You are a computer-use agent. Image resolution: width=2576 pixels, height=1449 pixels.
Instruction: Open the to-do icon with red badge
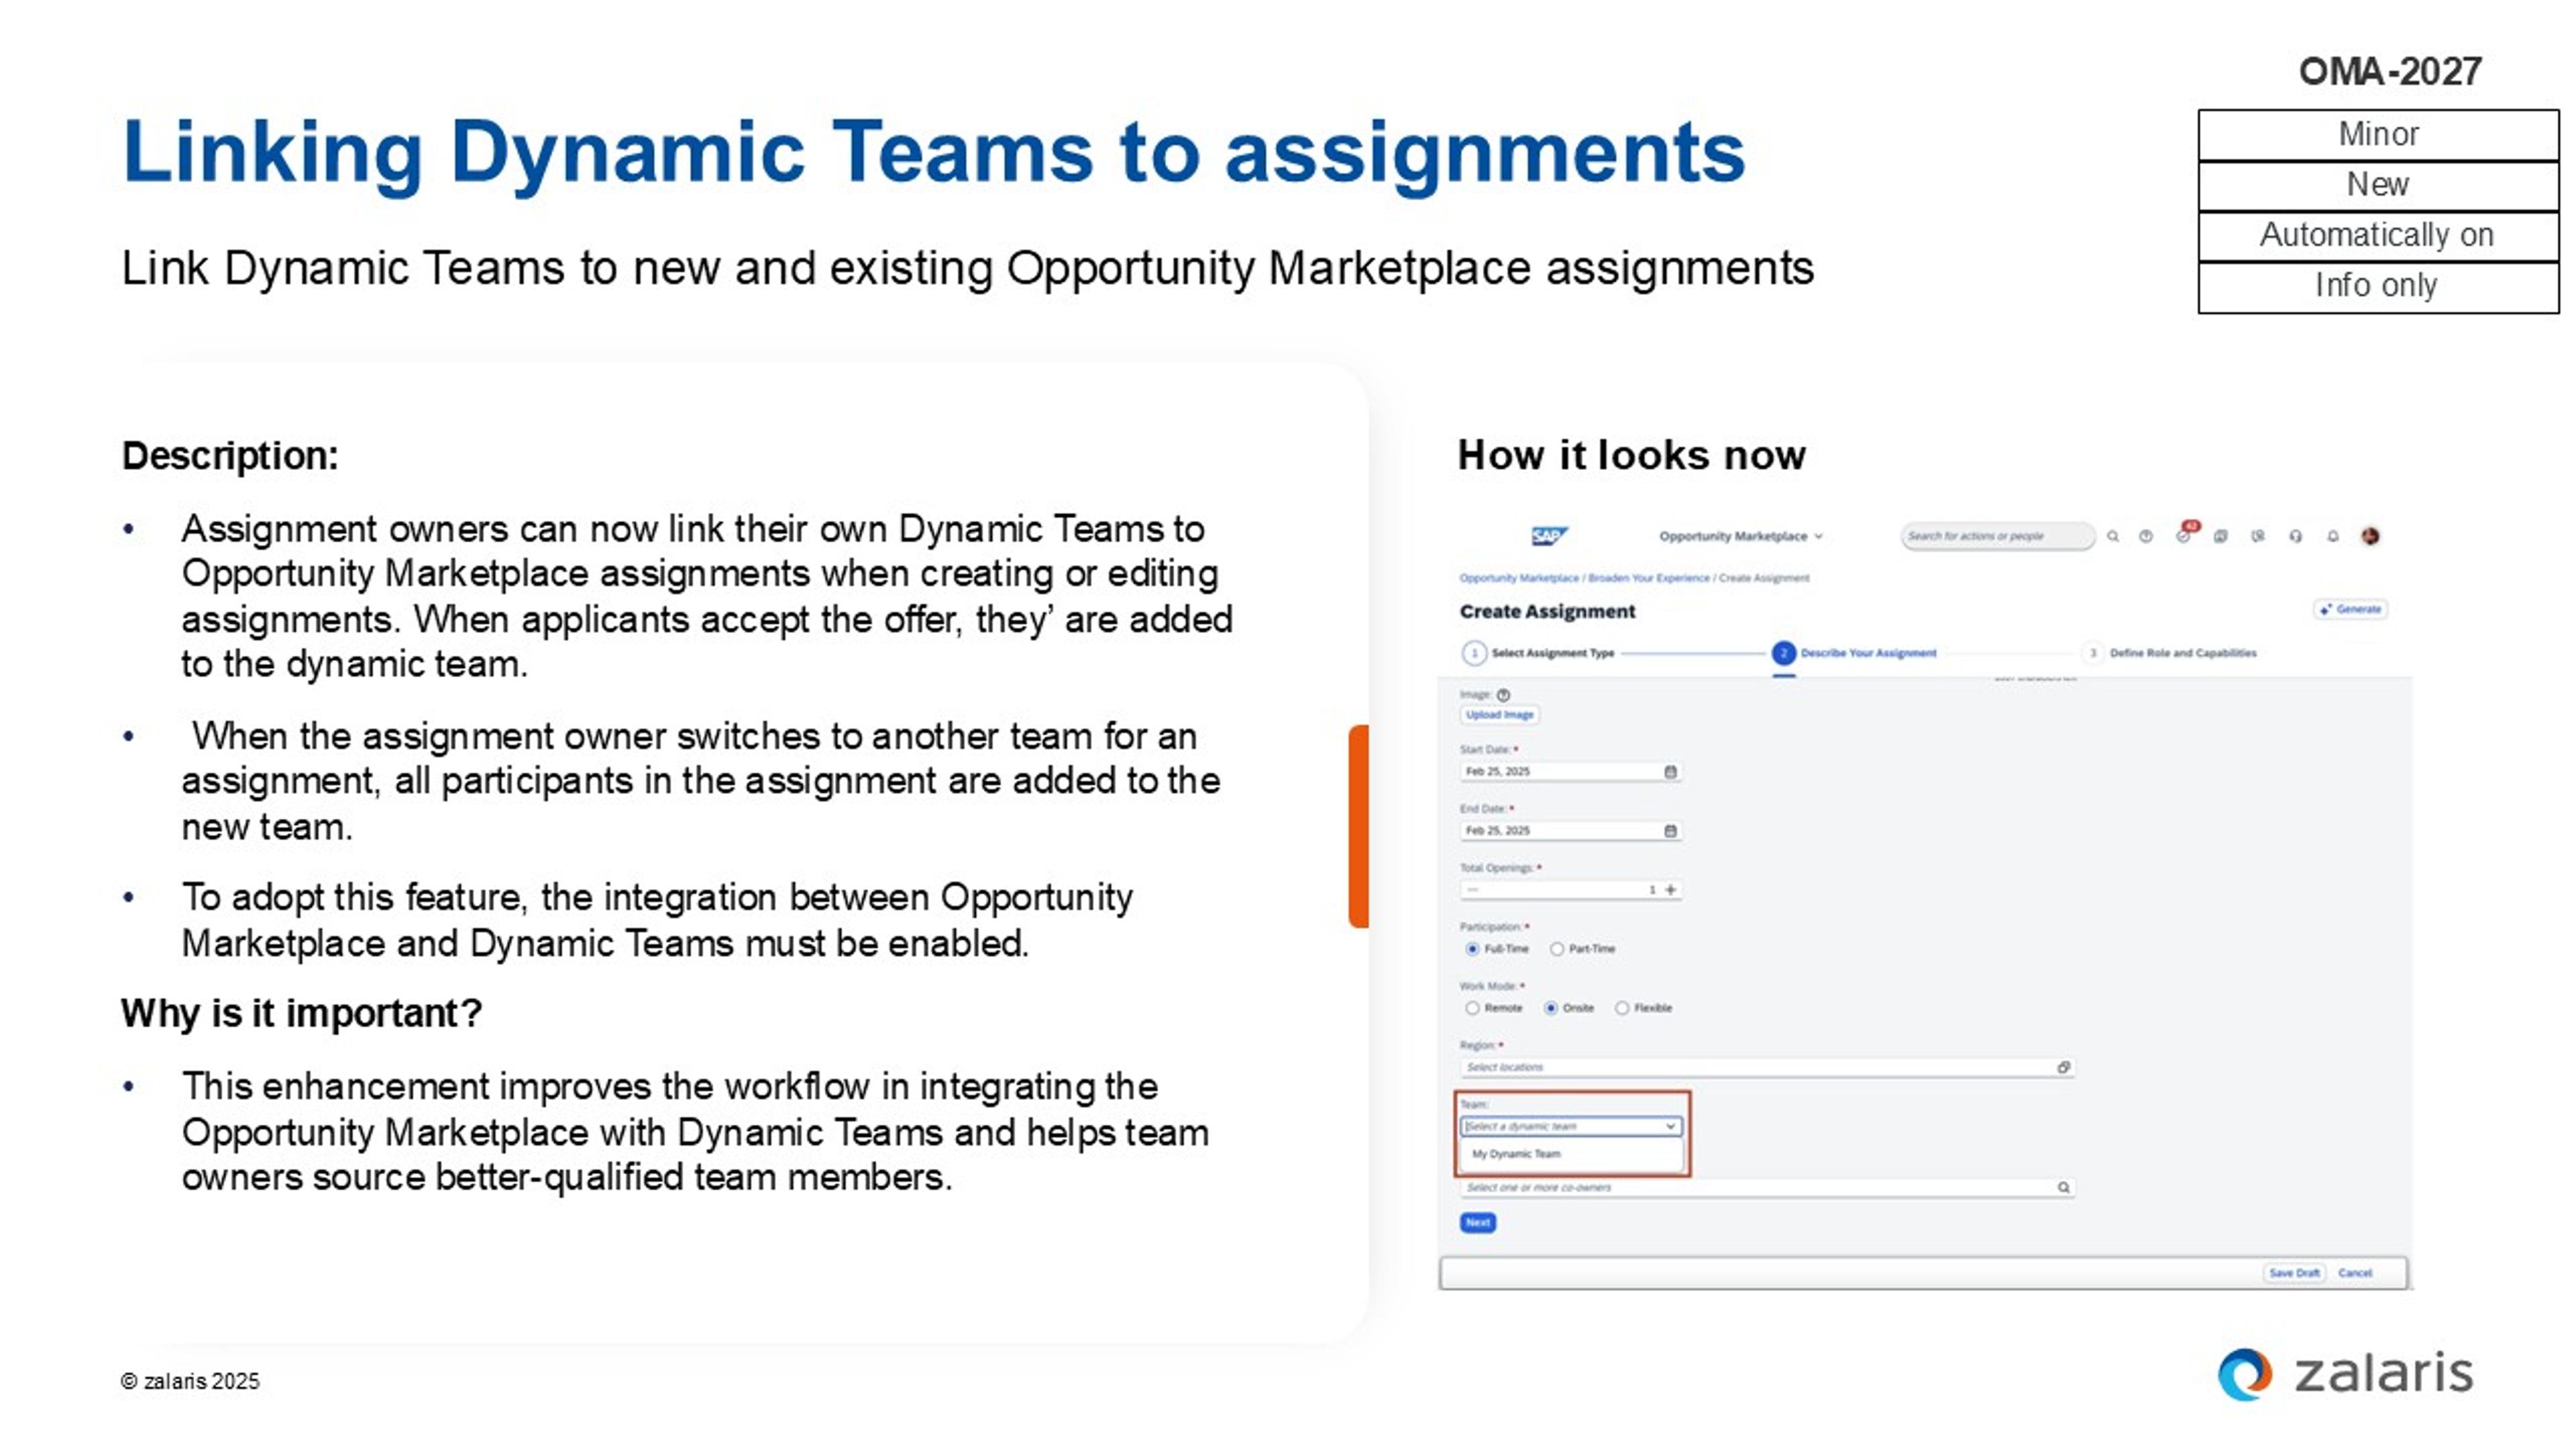2183,536
